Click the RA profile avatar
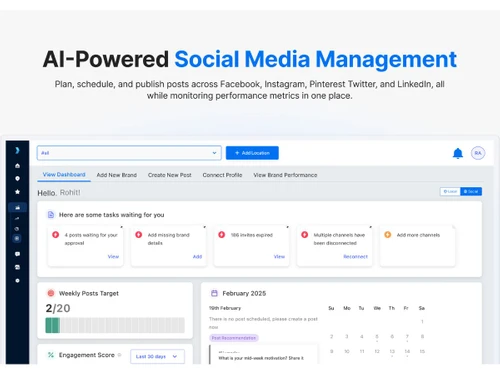 pyautogui.click(x=478, y=153)
